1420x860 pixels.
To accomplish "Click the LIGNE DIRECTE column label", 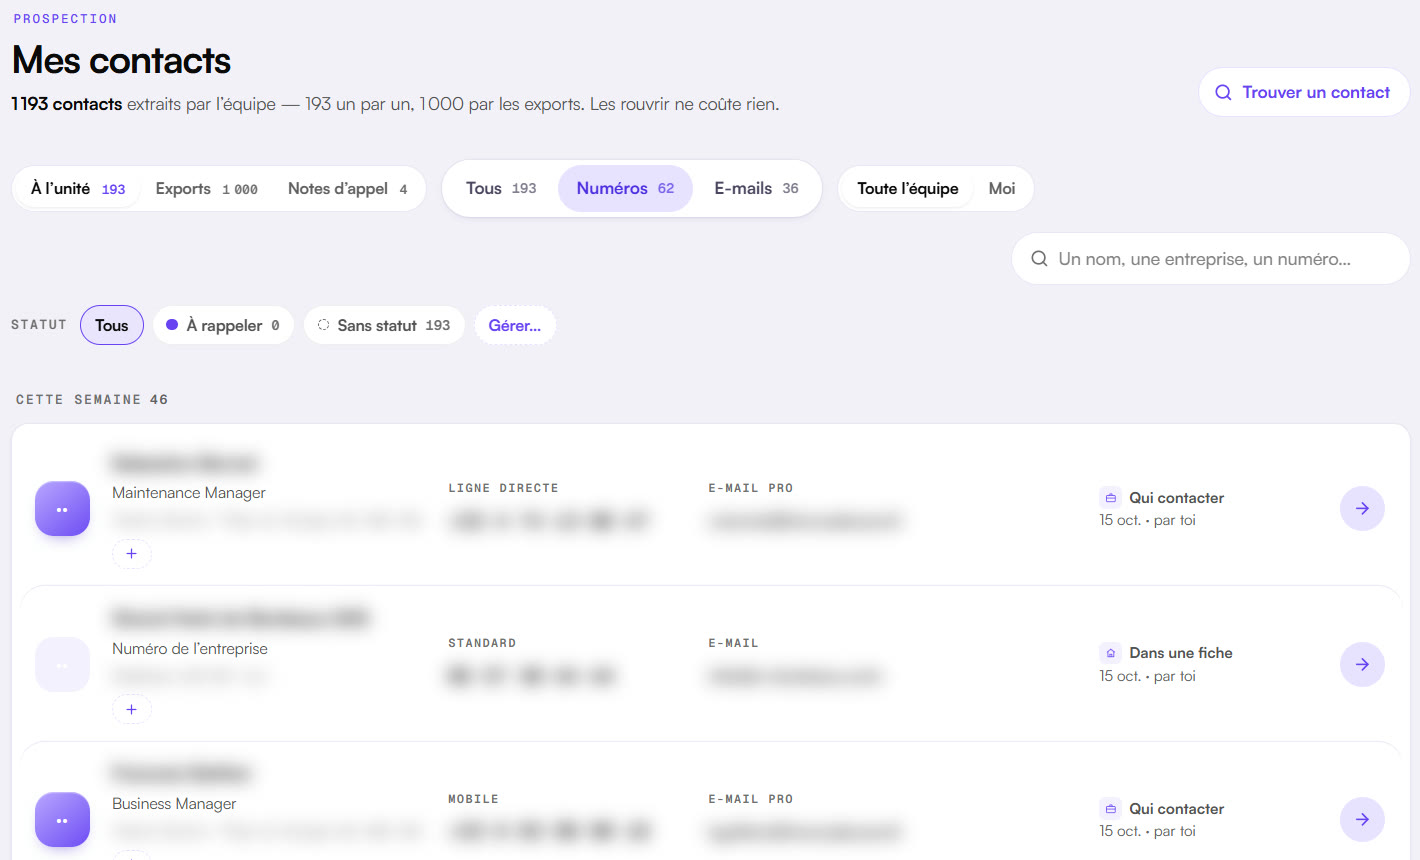I will coord(503,488).
